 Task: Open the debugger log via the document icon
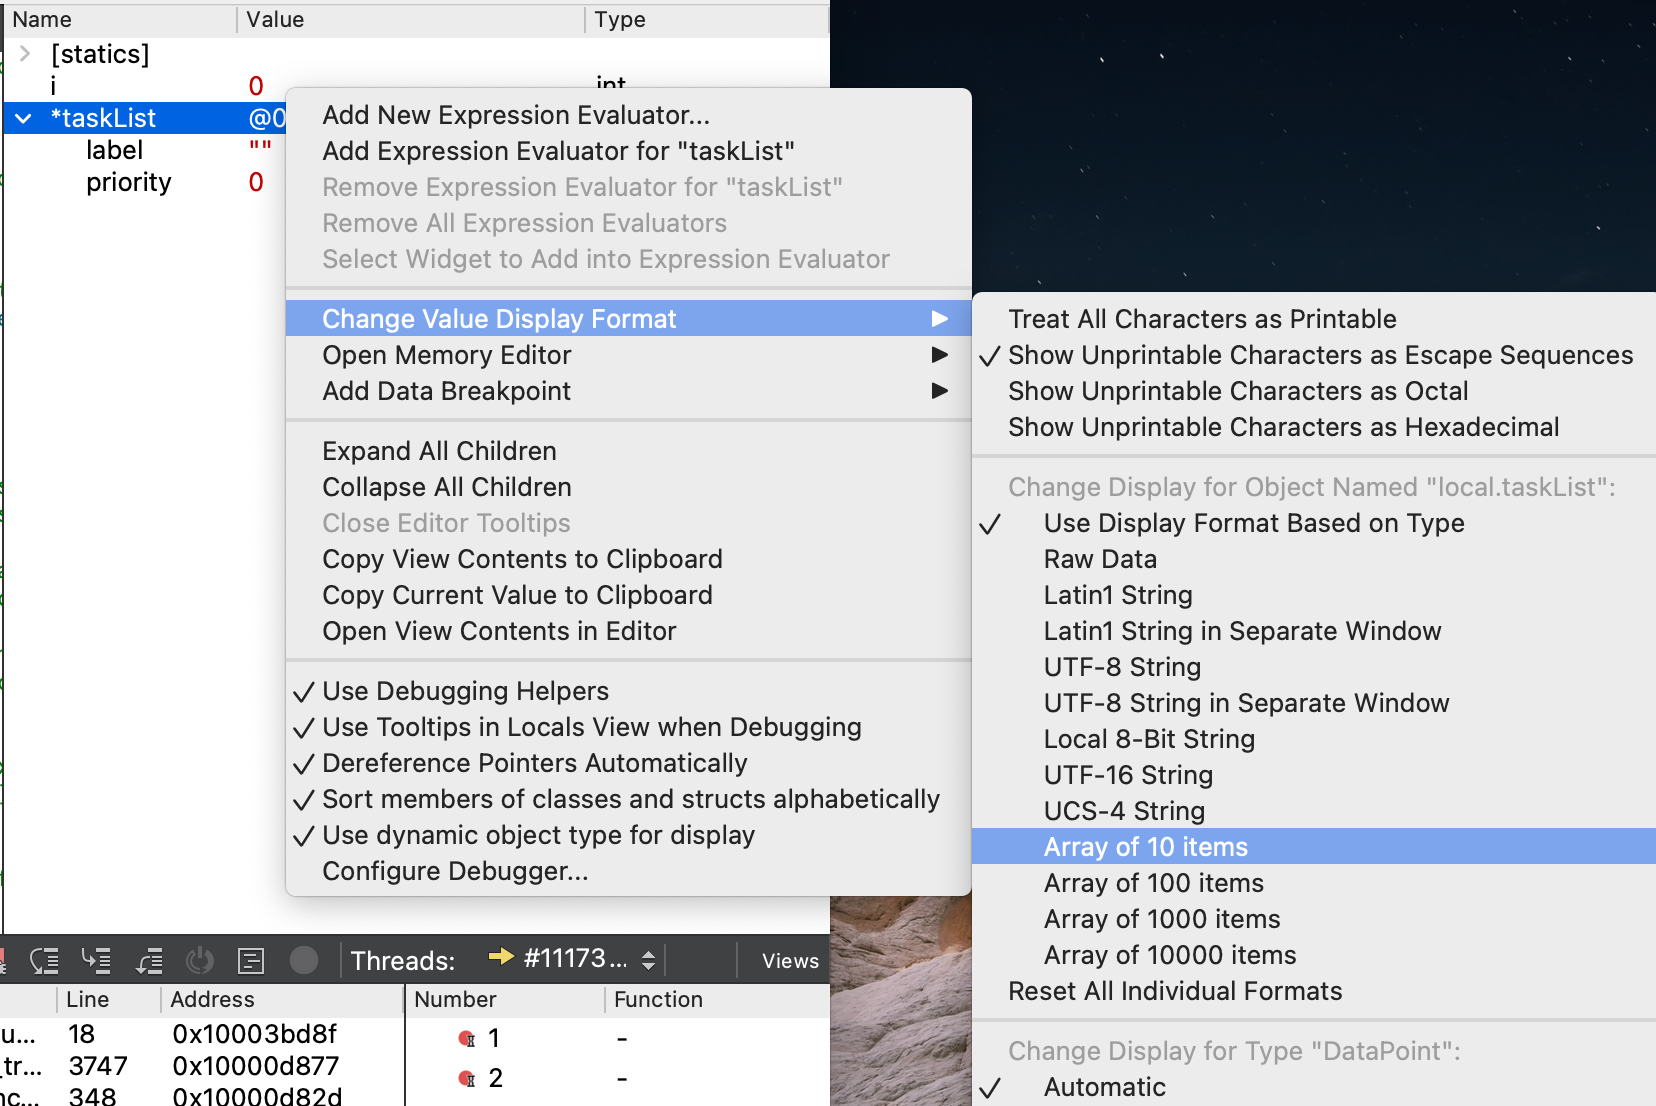click(x=251, y=960)
